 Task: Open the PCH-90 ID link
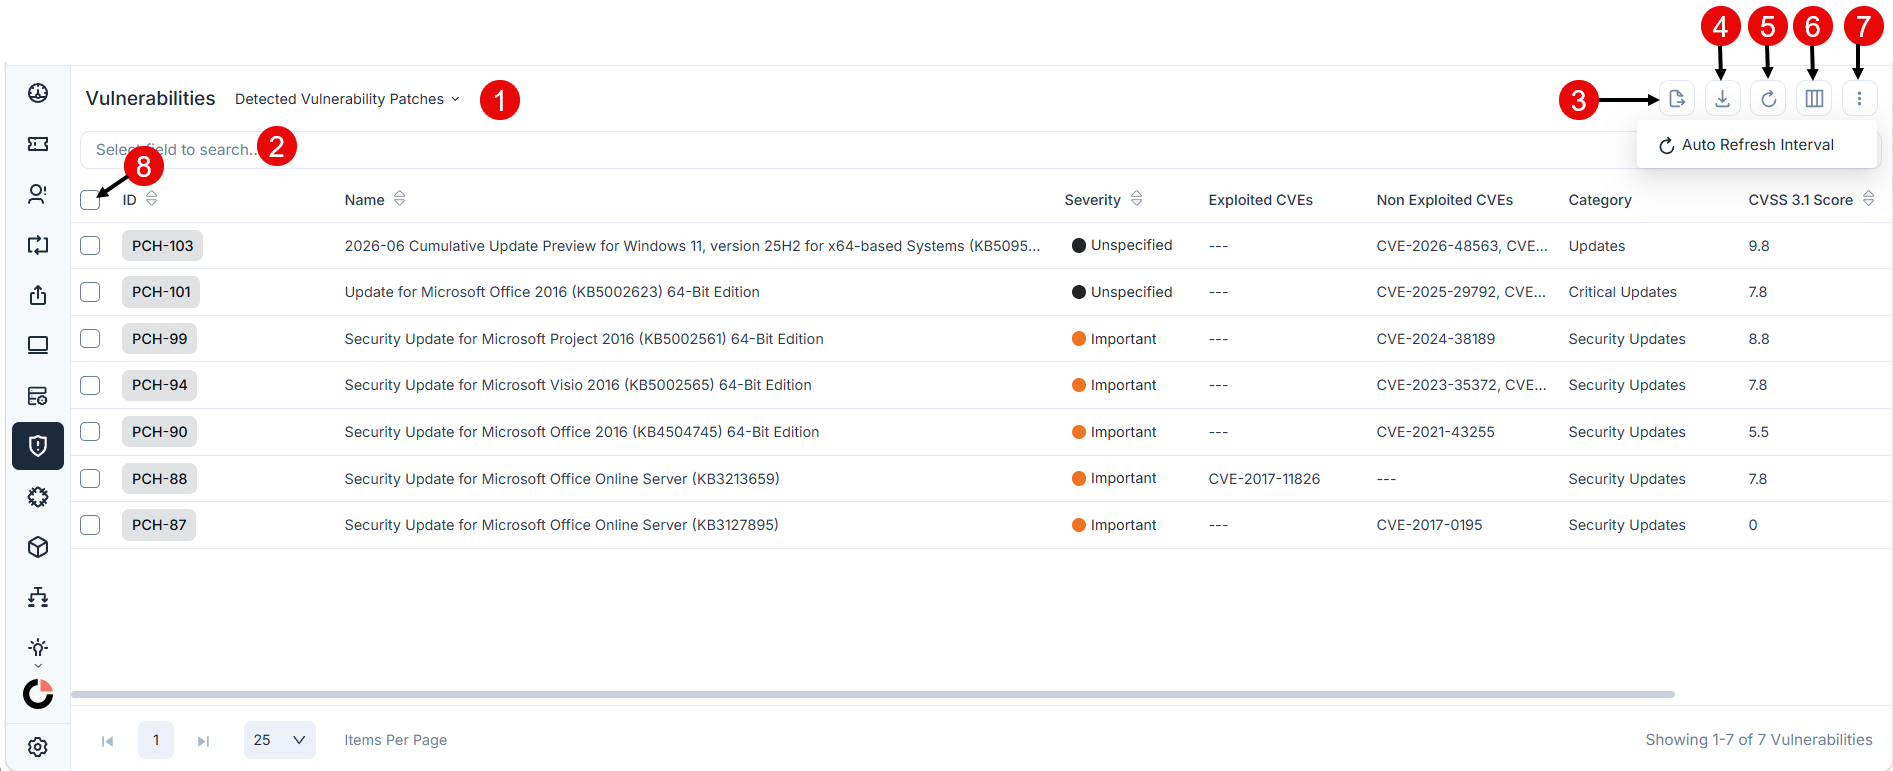point(159,432)
